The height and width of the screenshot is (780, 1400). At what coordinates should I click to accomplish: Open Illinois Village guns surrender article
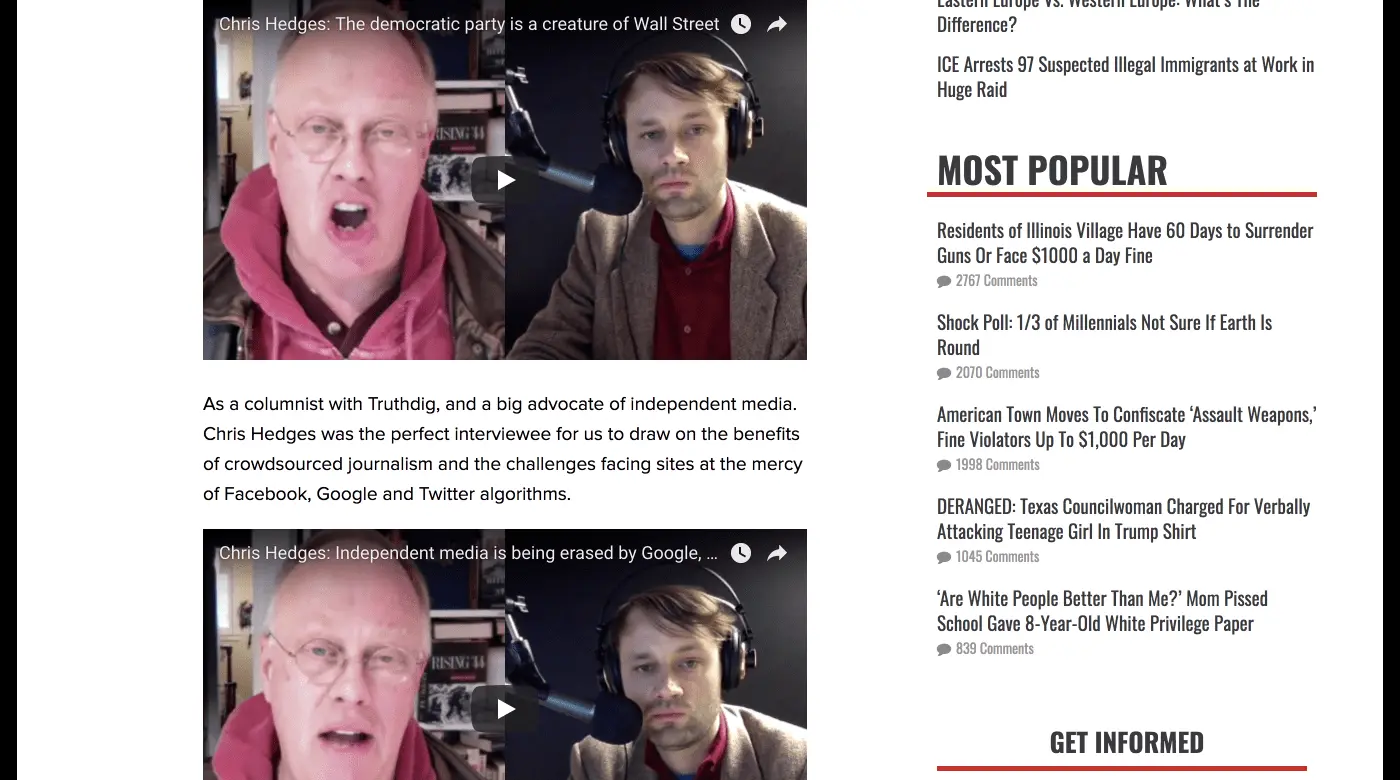(x=1125, y=243)
